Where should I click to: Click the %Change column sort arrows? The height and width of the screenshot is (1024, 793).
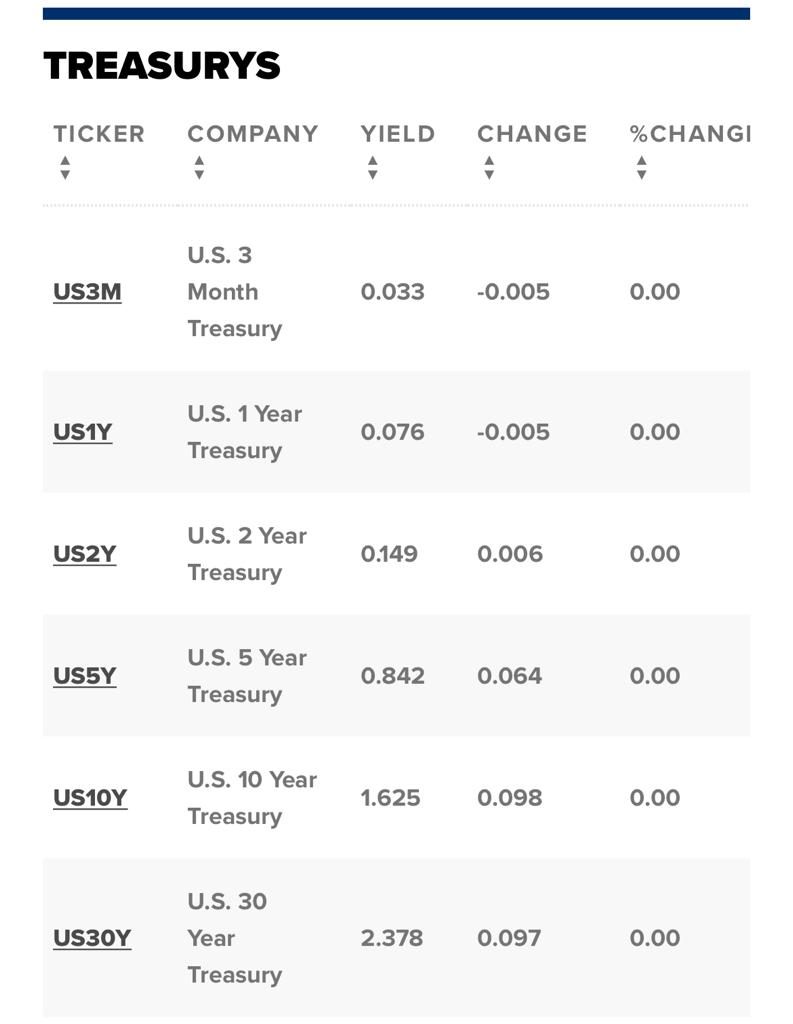[641, 168]
